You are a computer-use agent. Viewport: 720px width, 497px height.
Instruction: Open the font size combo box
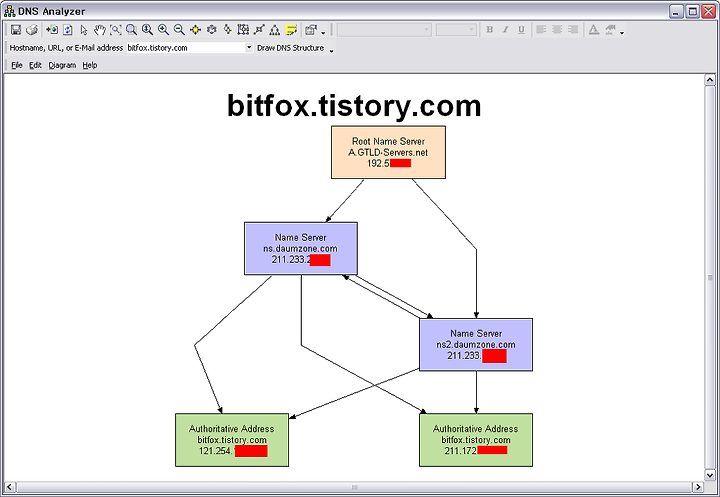pyautogui.click(x=456, y=30)
